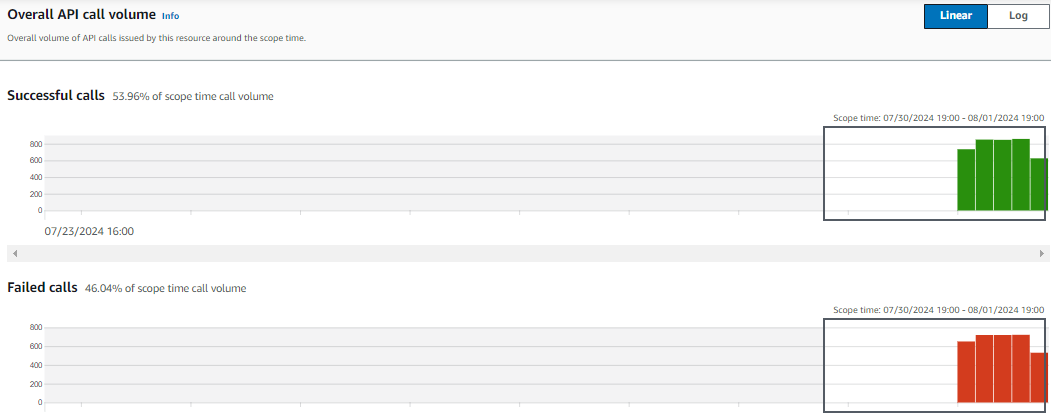Select the leftmost green bar in Successful calls
Image resolution: width=1051 pixels, height=413 pixels.
(966, 180)
